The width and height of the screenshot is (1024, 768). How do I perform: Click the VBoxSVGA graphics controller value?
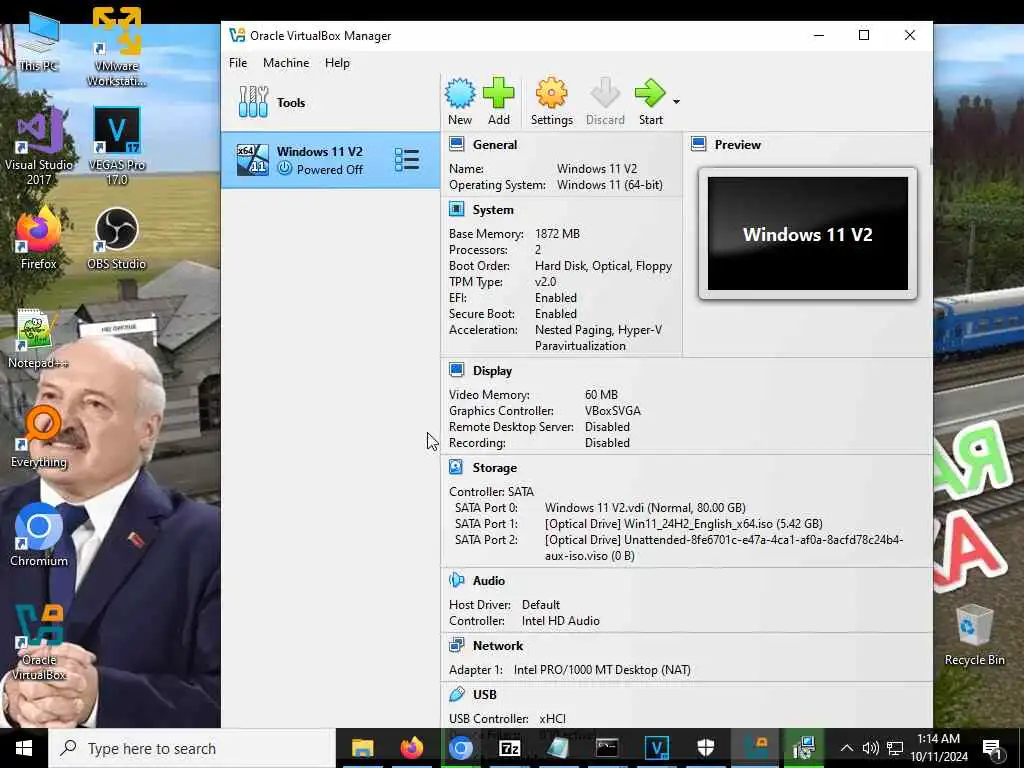click(x=613, y=411)
